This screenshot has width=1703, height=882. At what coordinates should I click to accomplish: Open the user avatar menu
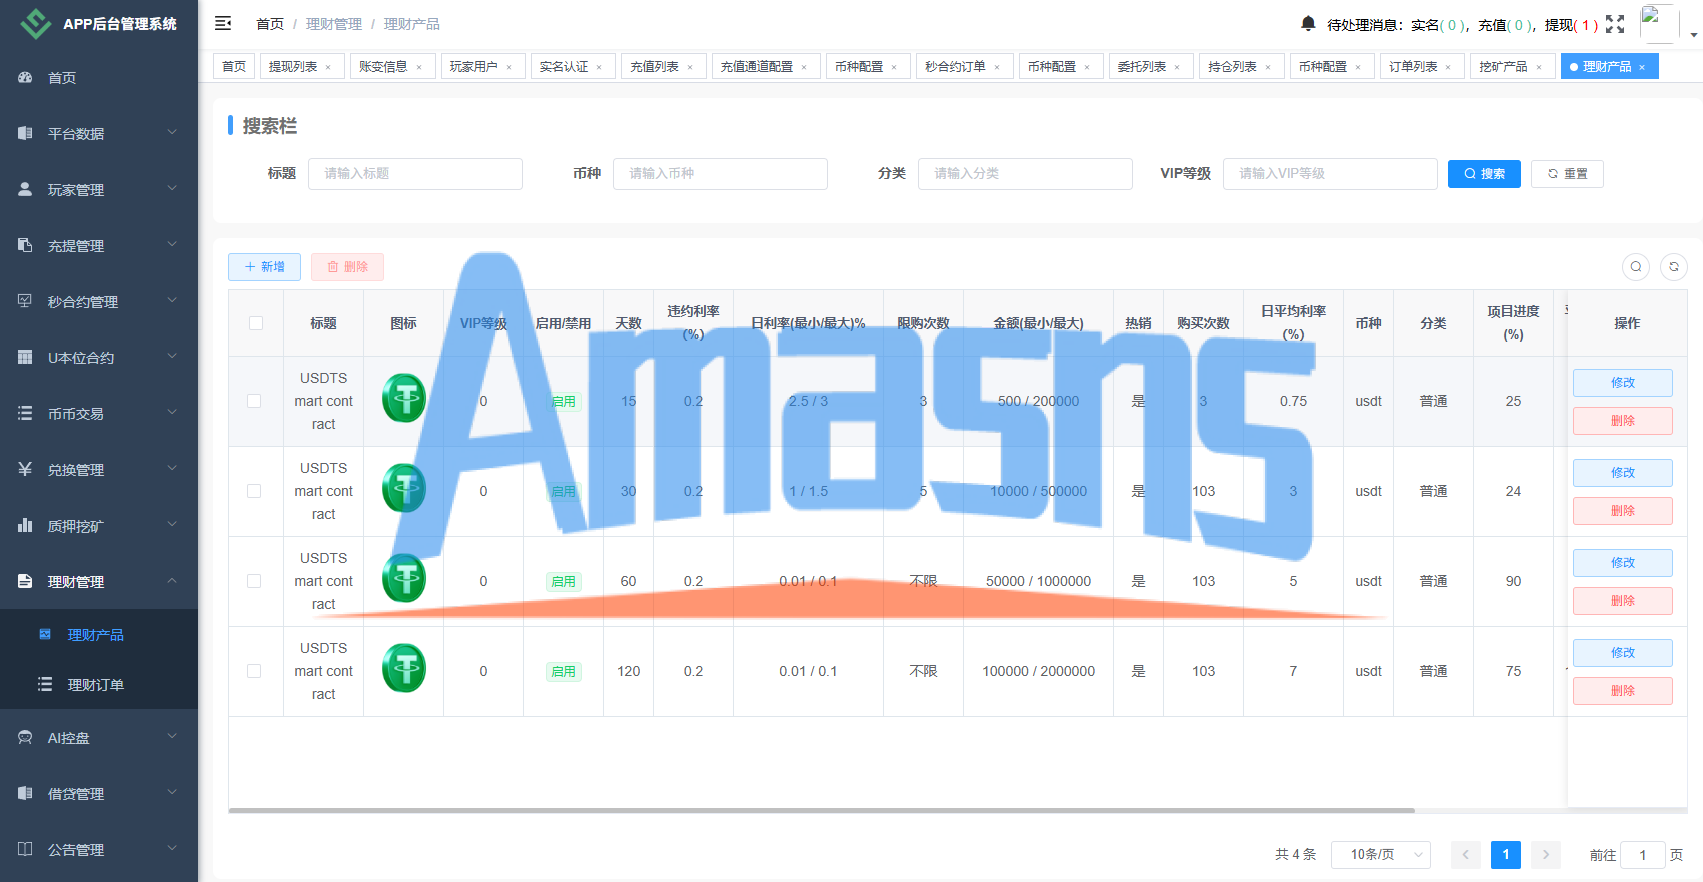coord(1659,24)
